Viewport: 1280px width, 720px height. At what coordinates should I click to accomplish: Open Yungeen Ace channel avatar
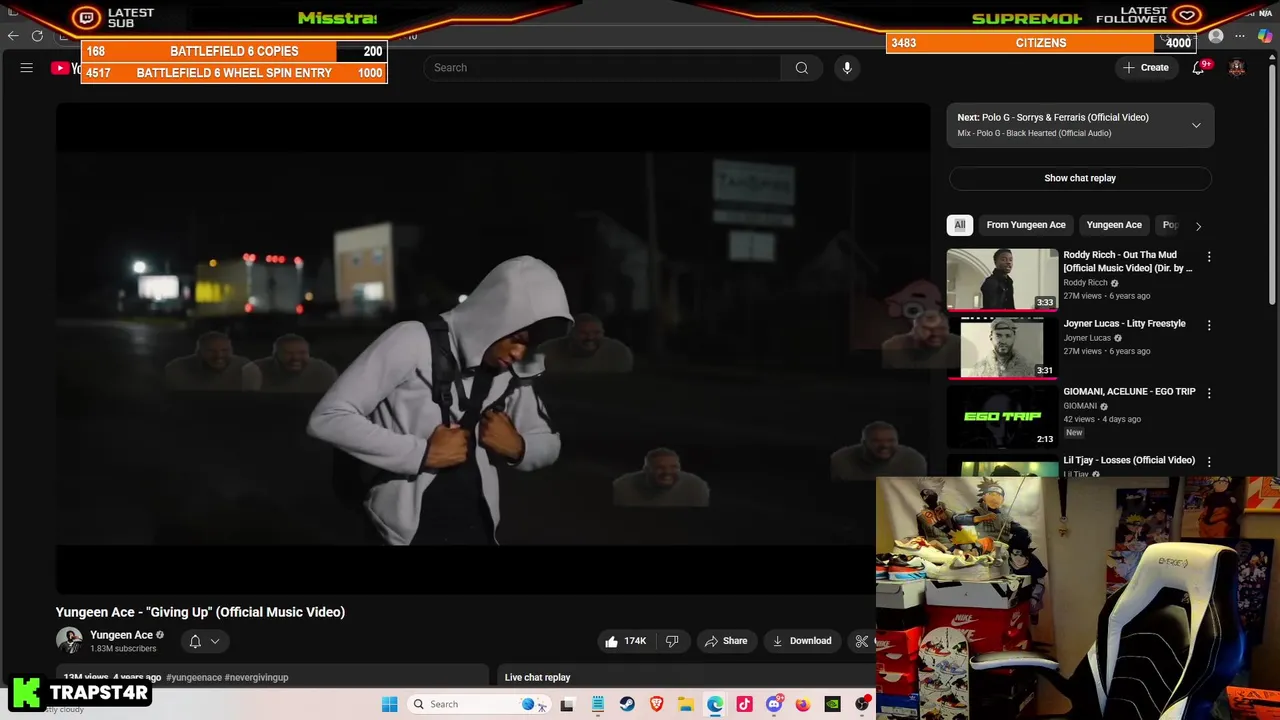pos(69,641)
